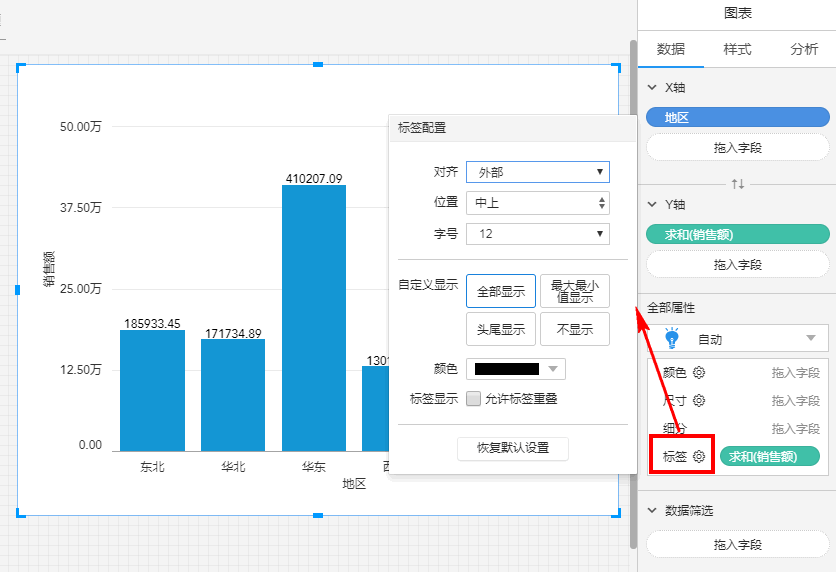Open the 字号 font size dropdown
This screenshot has height=572, width=836.
(537, 234)
